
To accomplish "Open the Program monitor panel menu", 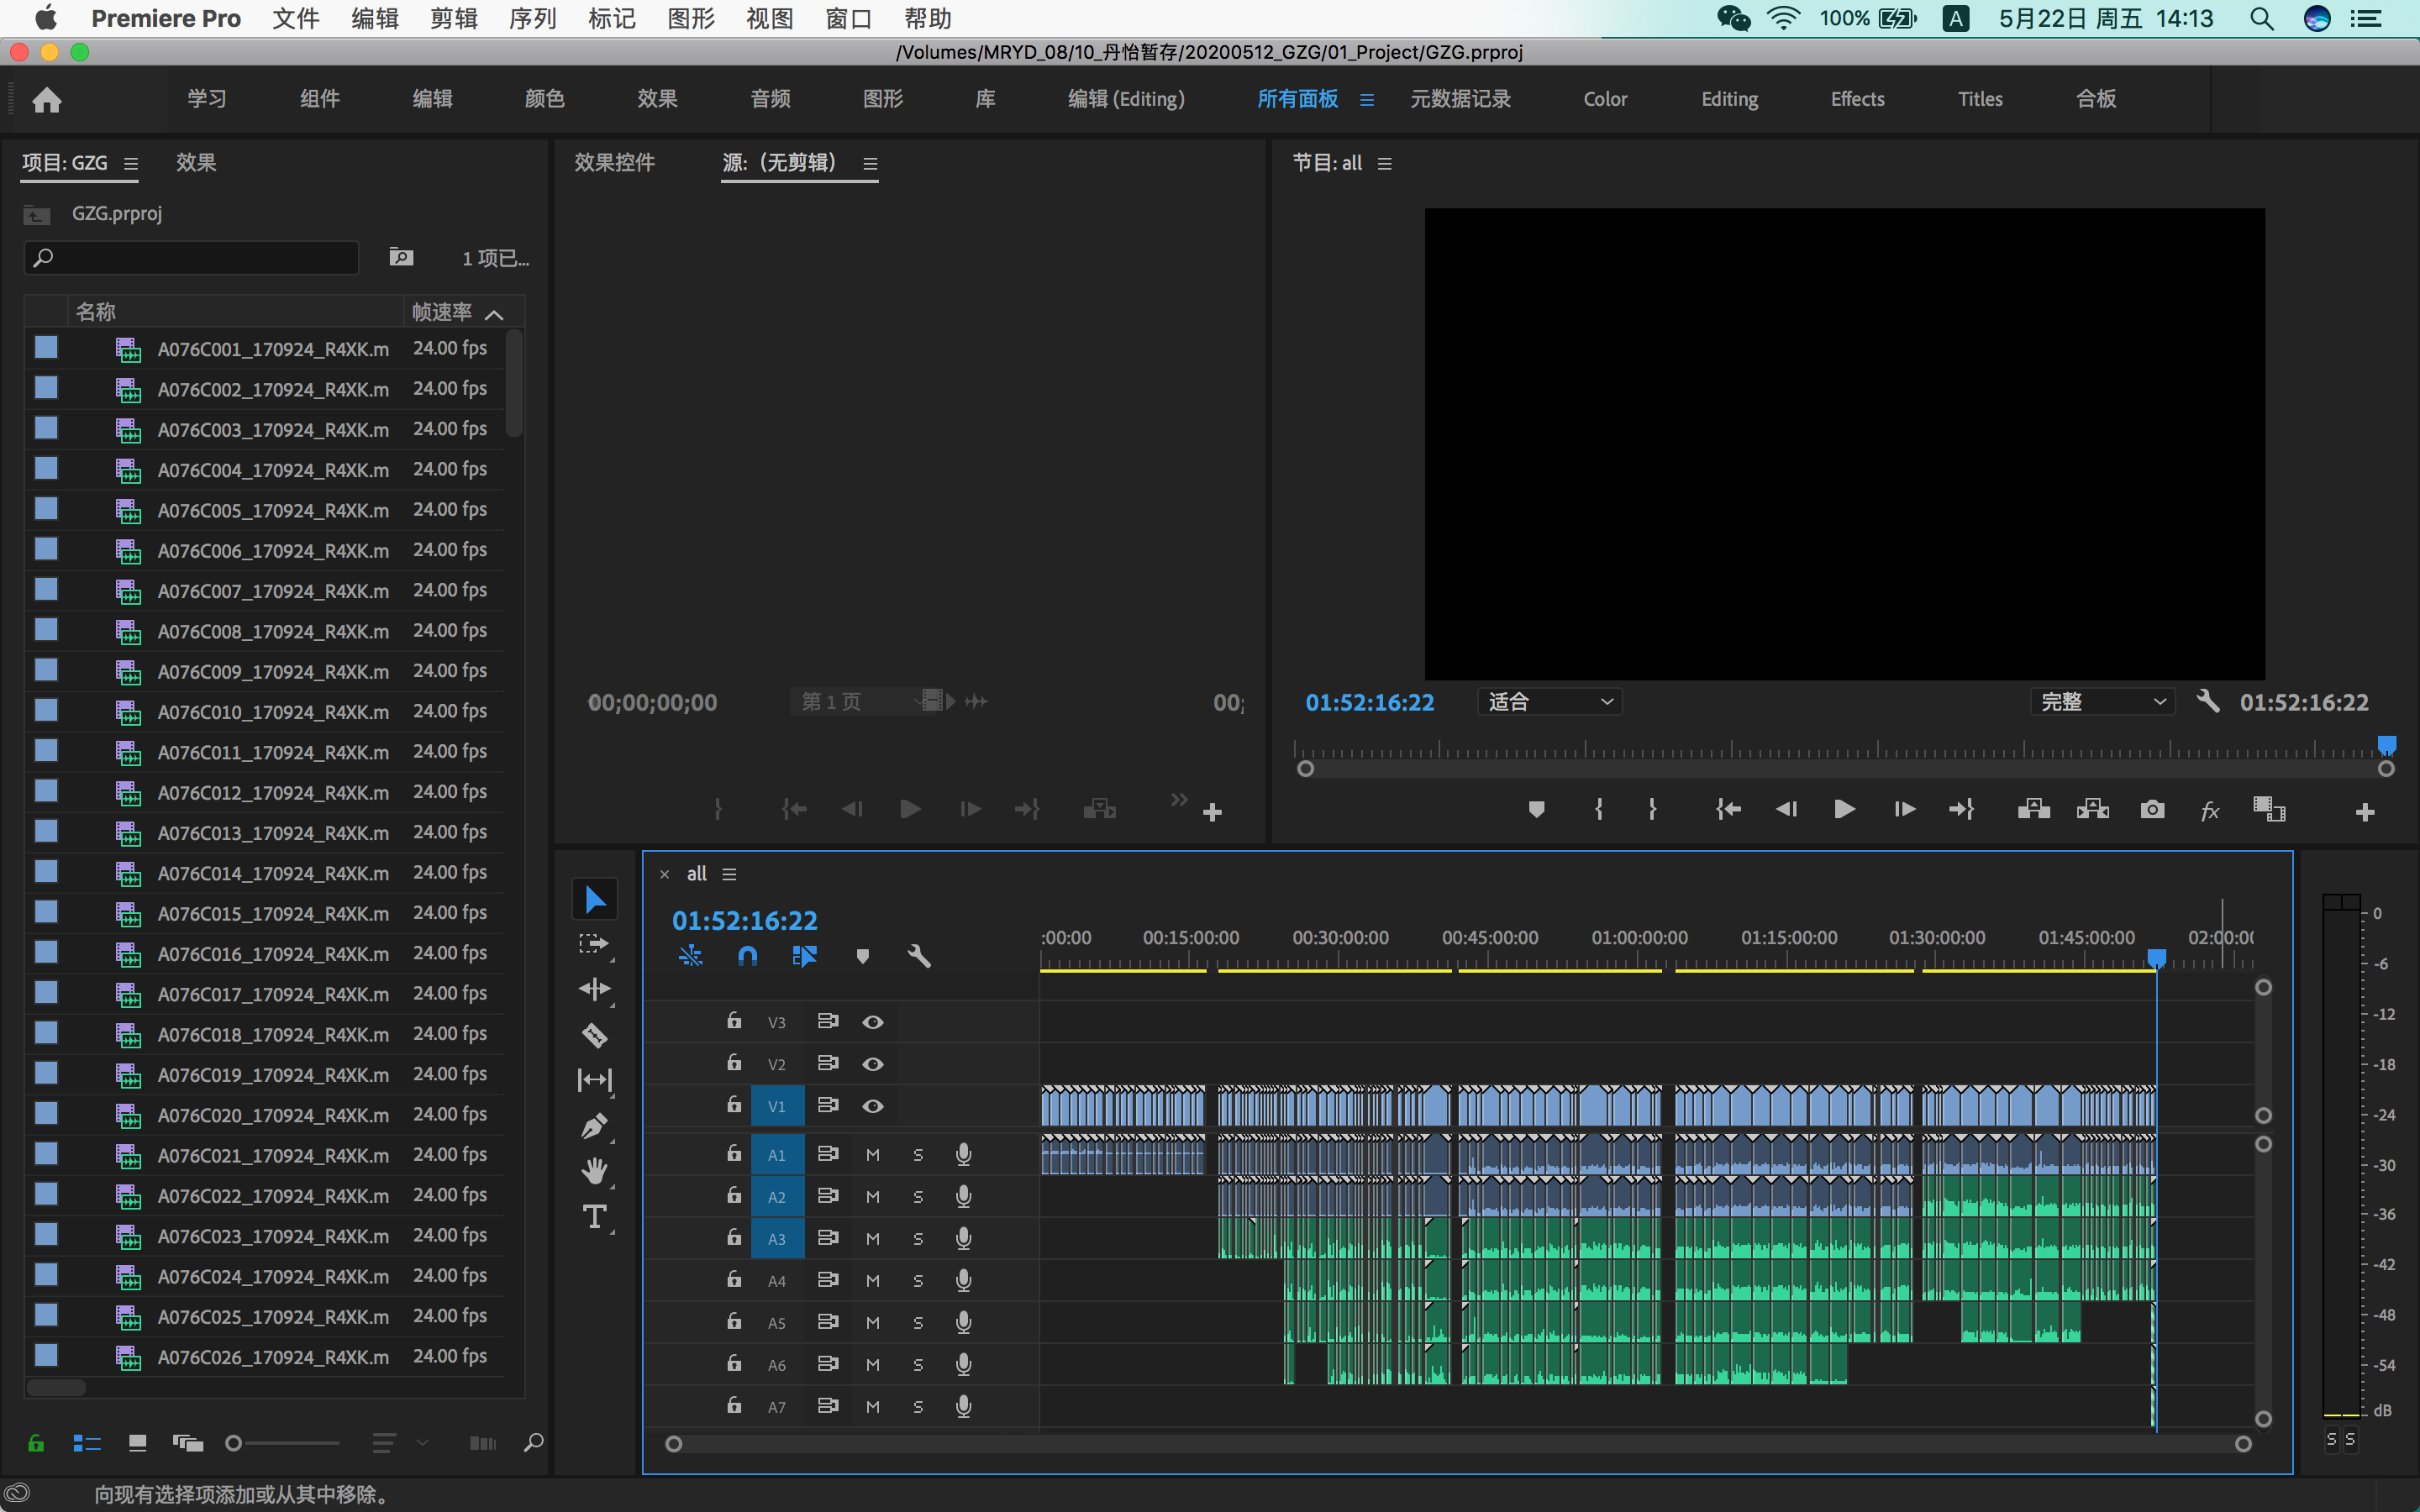I will click(1385, 163).
